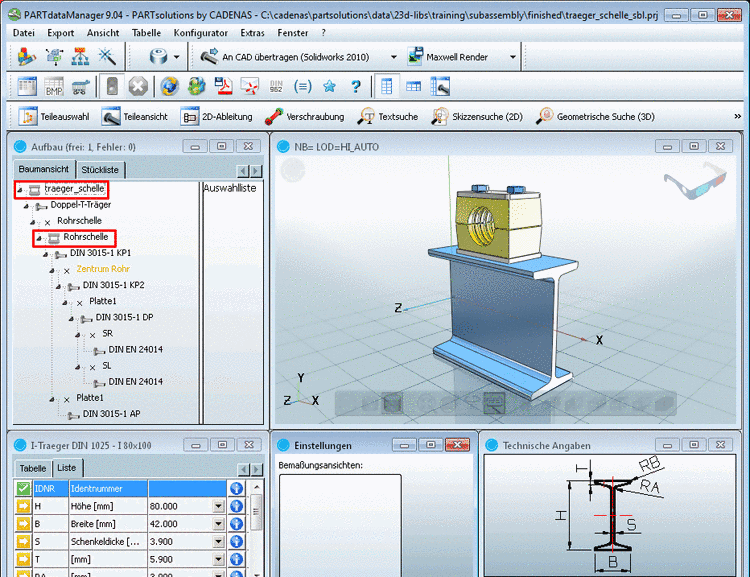Expand the Maxwell Render dropdown
The width and height of the screenshot is (750, 577).
(513, 57)
